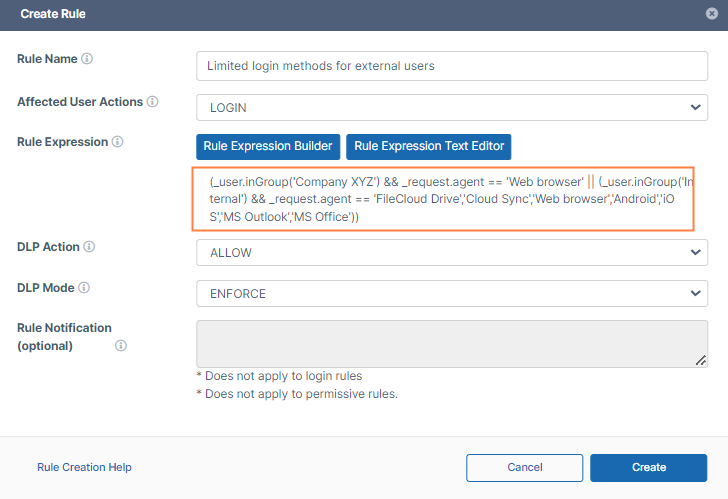Click the info icon next to DLP Mode
The width and height of the screenshot is (728, 499).
click(84, 288)
